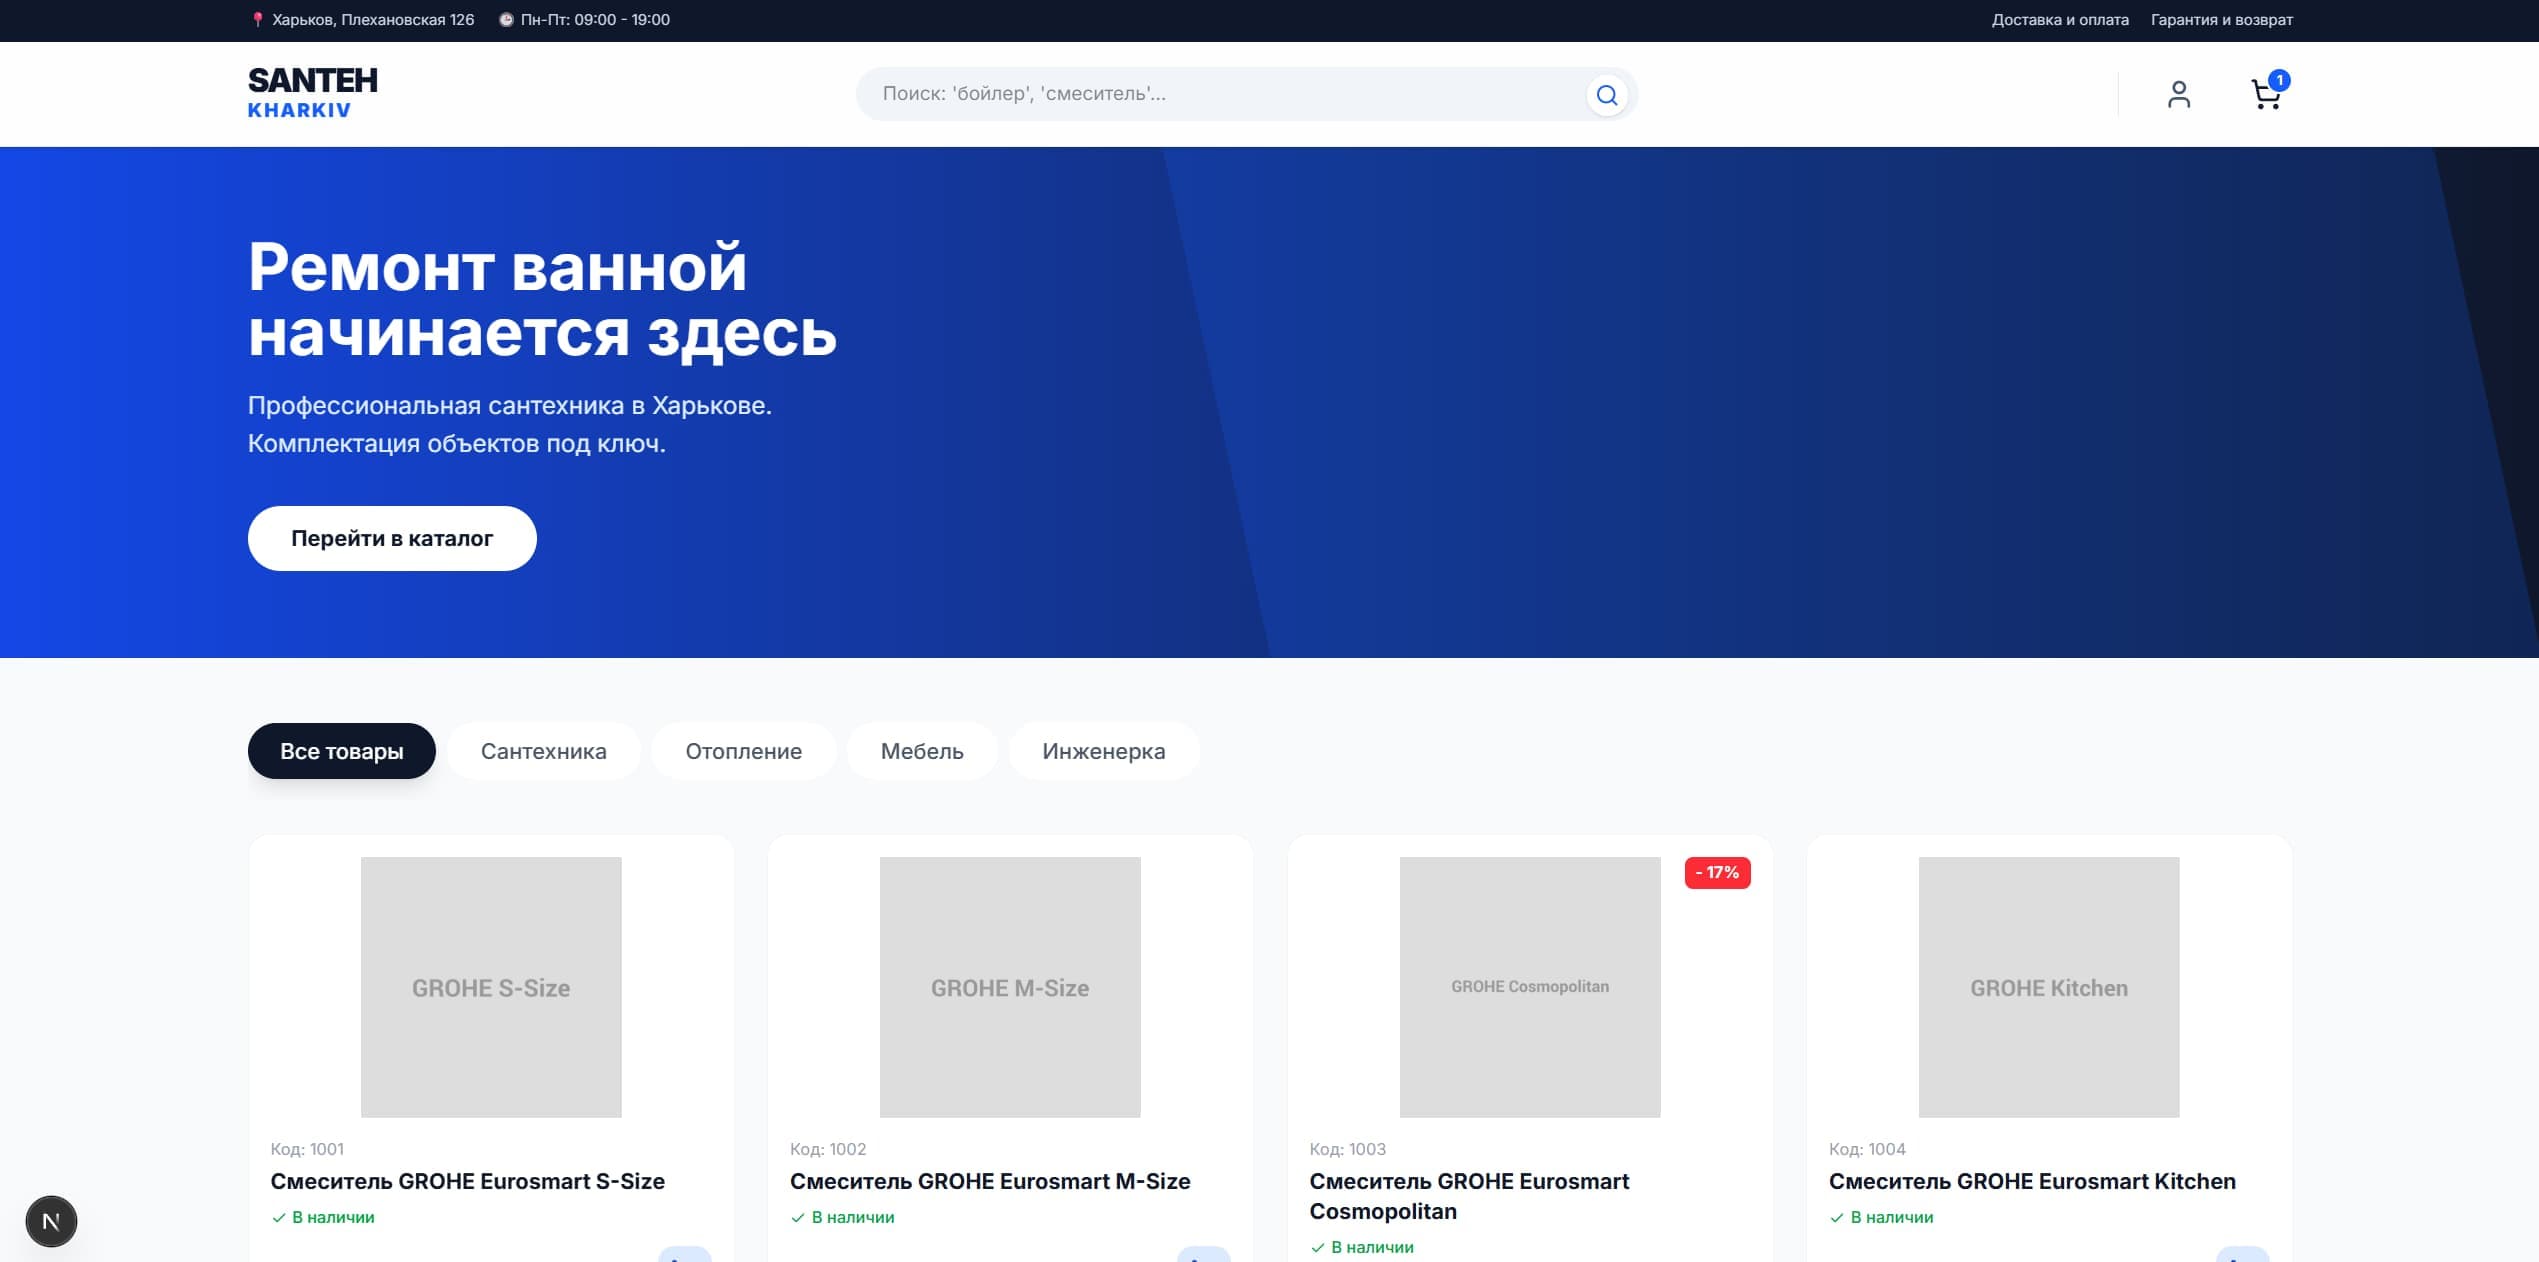Select the 'Все товары' category tab
Viewport: 2539px width, 1262px height.
(342, 751)
